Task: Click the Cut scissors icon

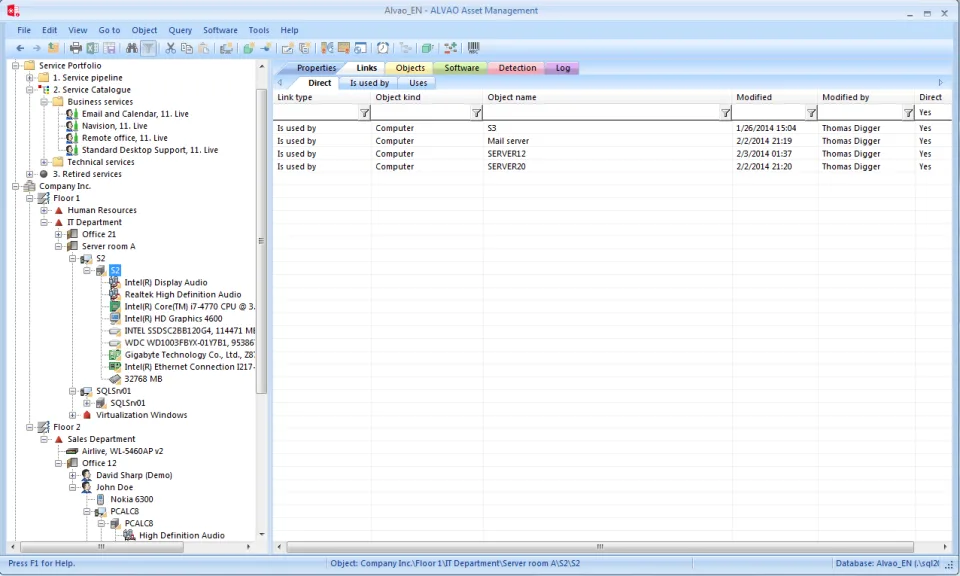Action: [x=170, y=48]
